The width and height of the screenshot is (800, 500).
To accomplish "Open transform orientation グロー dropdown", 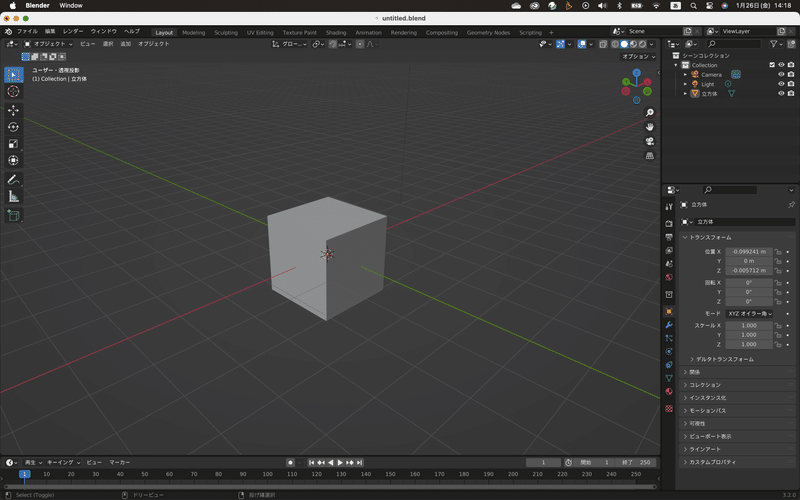I will click(x=289, y=44).
